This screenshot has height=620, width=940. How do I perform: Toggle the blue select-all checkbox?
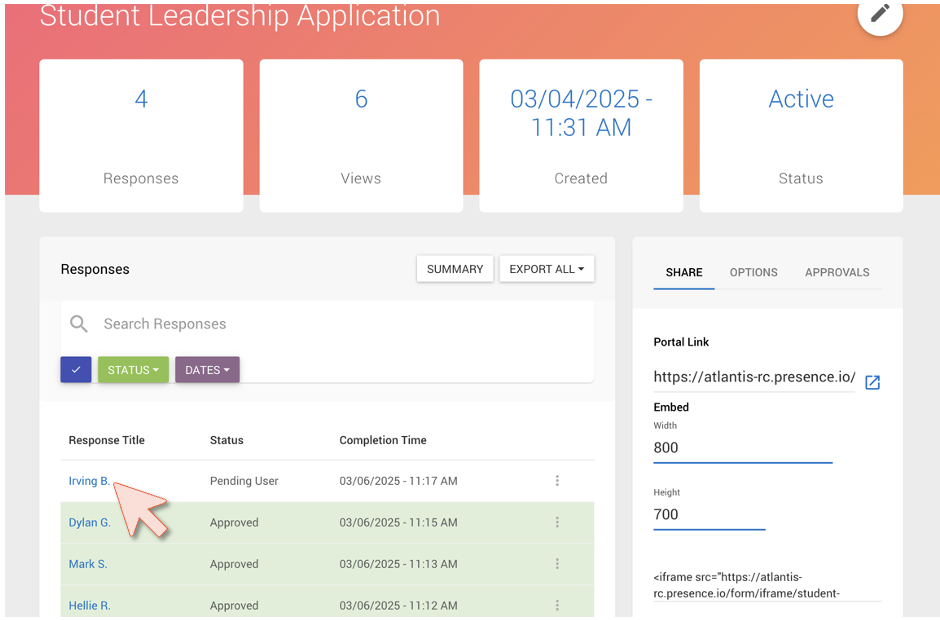[76, 369]
